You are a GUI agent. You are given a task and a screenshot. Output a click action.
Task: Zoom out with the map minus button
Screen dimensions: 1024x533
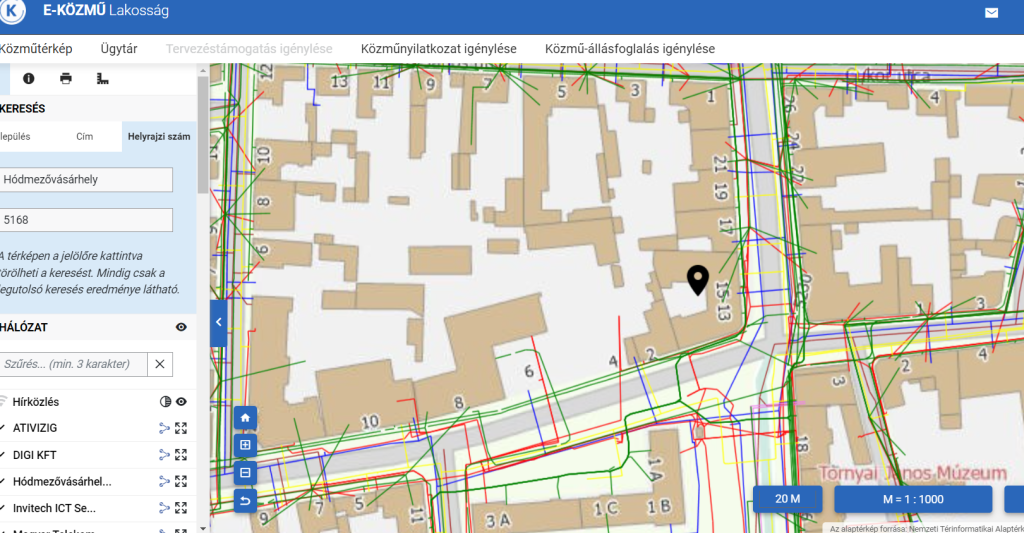(x=246, y=473)
